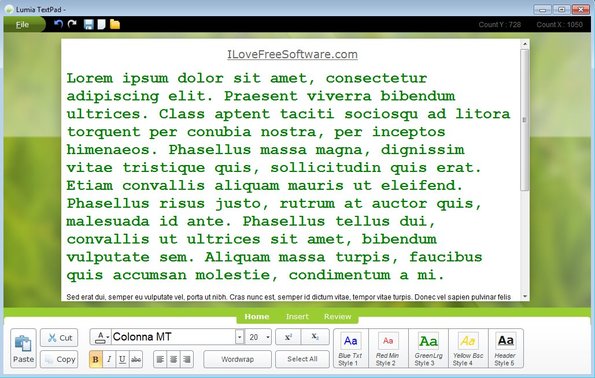595x378 pixels.
Task: Click the undo arrow icon
Action: 58,24
